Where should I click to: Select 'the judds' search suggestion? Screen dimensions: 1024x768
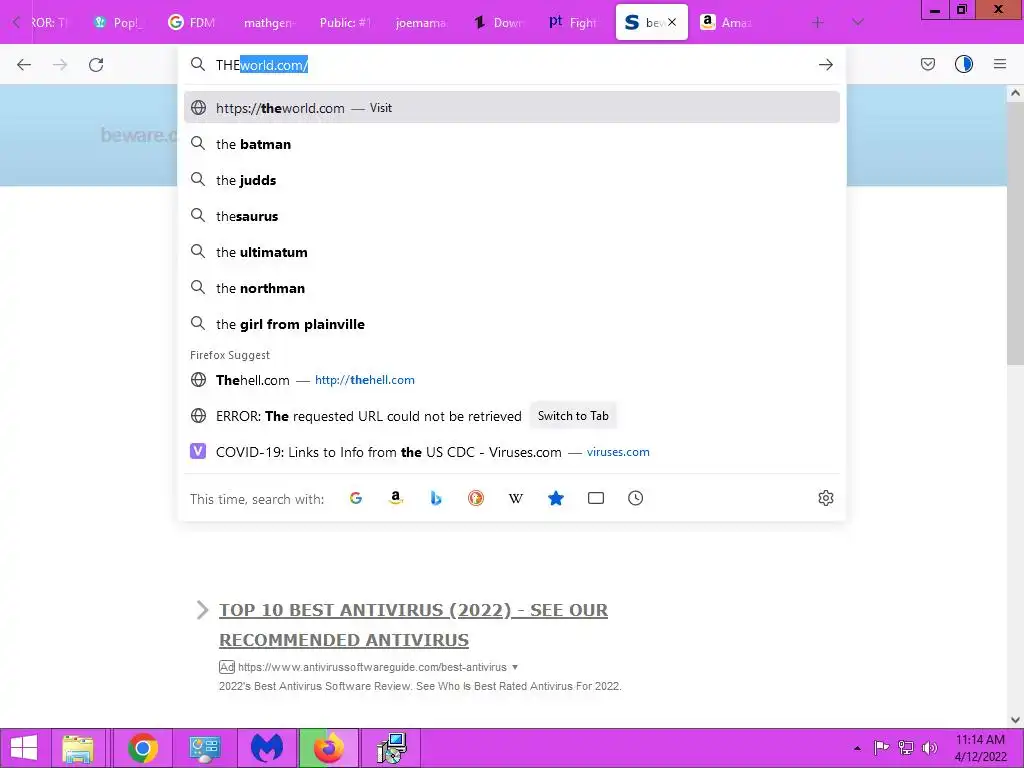point(512,180)
